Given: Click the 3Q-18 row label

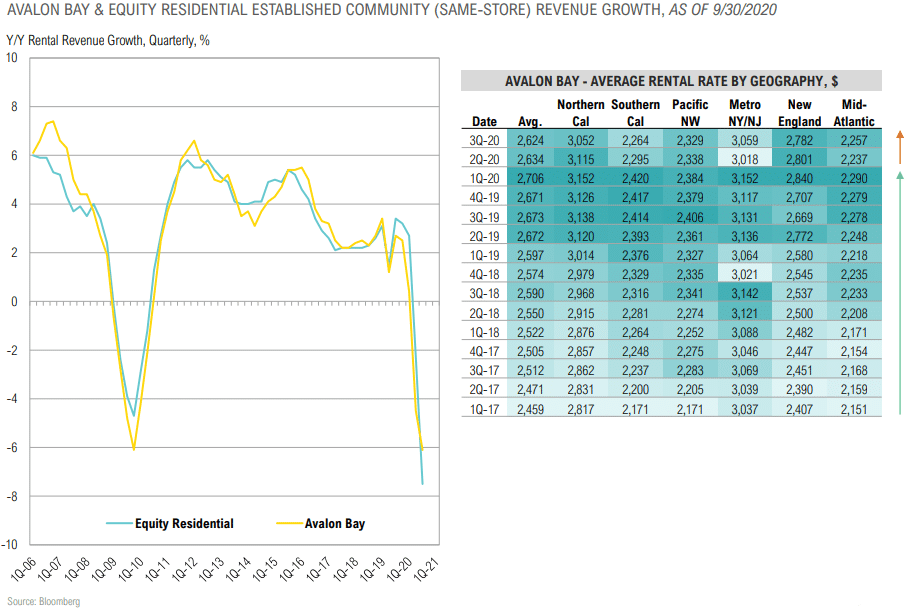Looking at the screenshot, I should (x=484, y=294).
